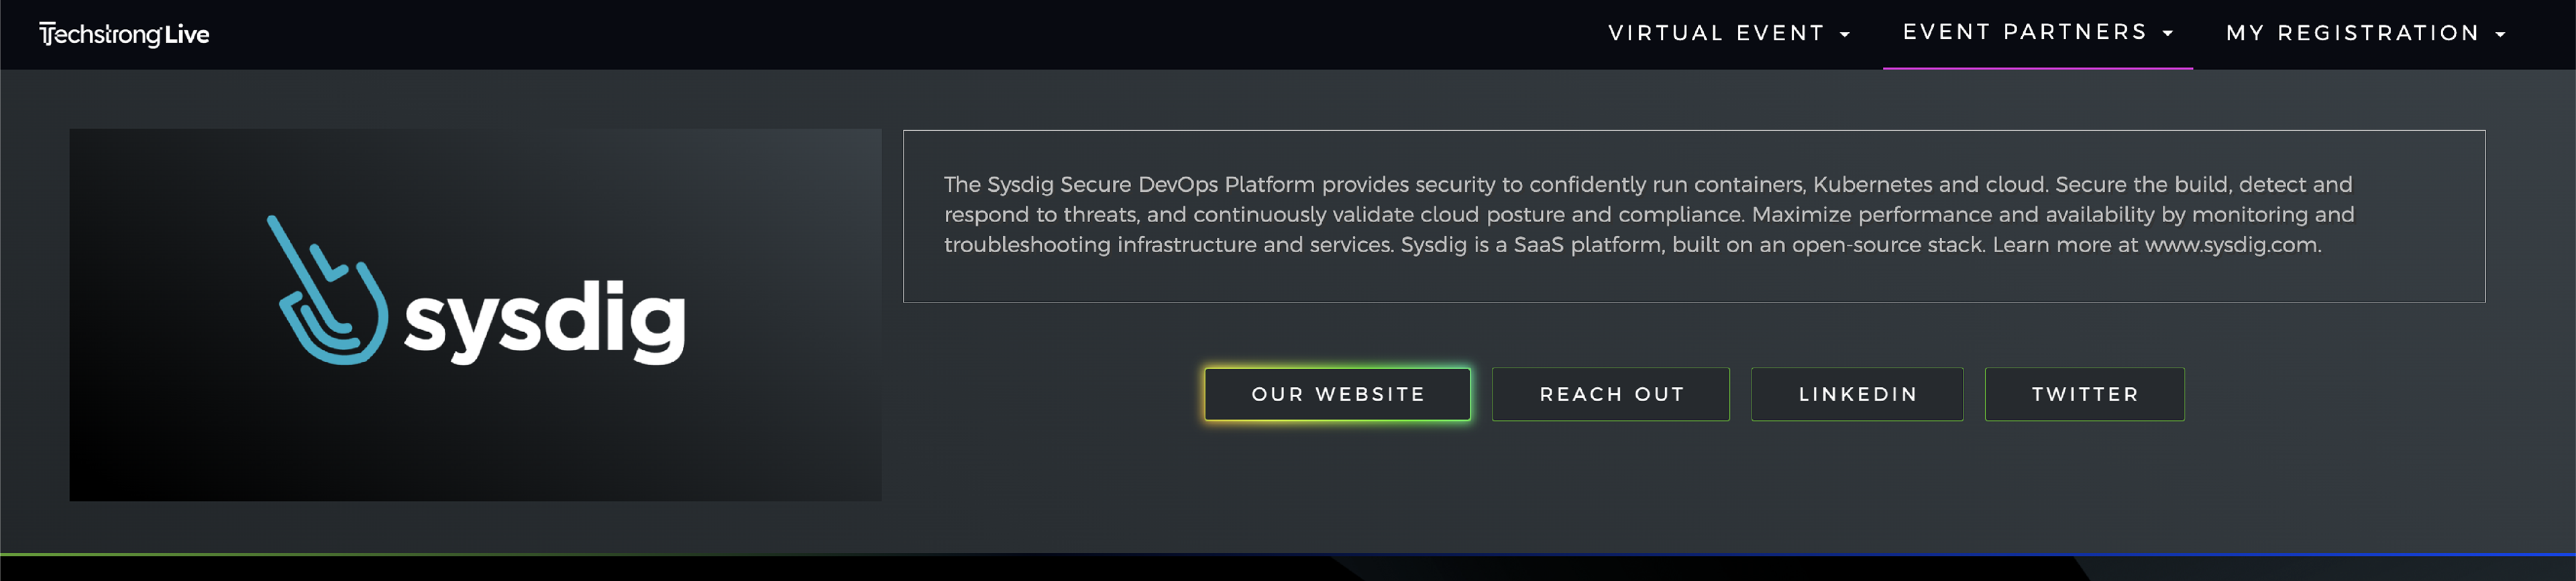Visit Sysdig via Our Website button
2576x581 pixels.
coord(1337,394)
